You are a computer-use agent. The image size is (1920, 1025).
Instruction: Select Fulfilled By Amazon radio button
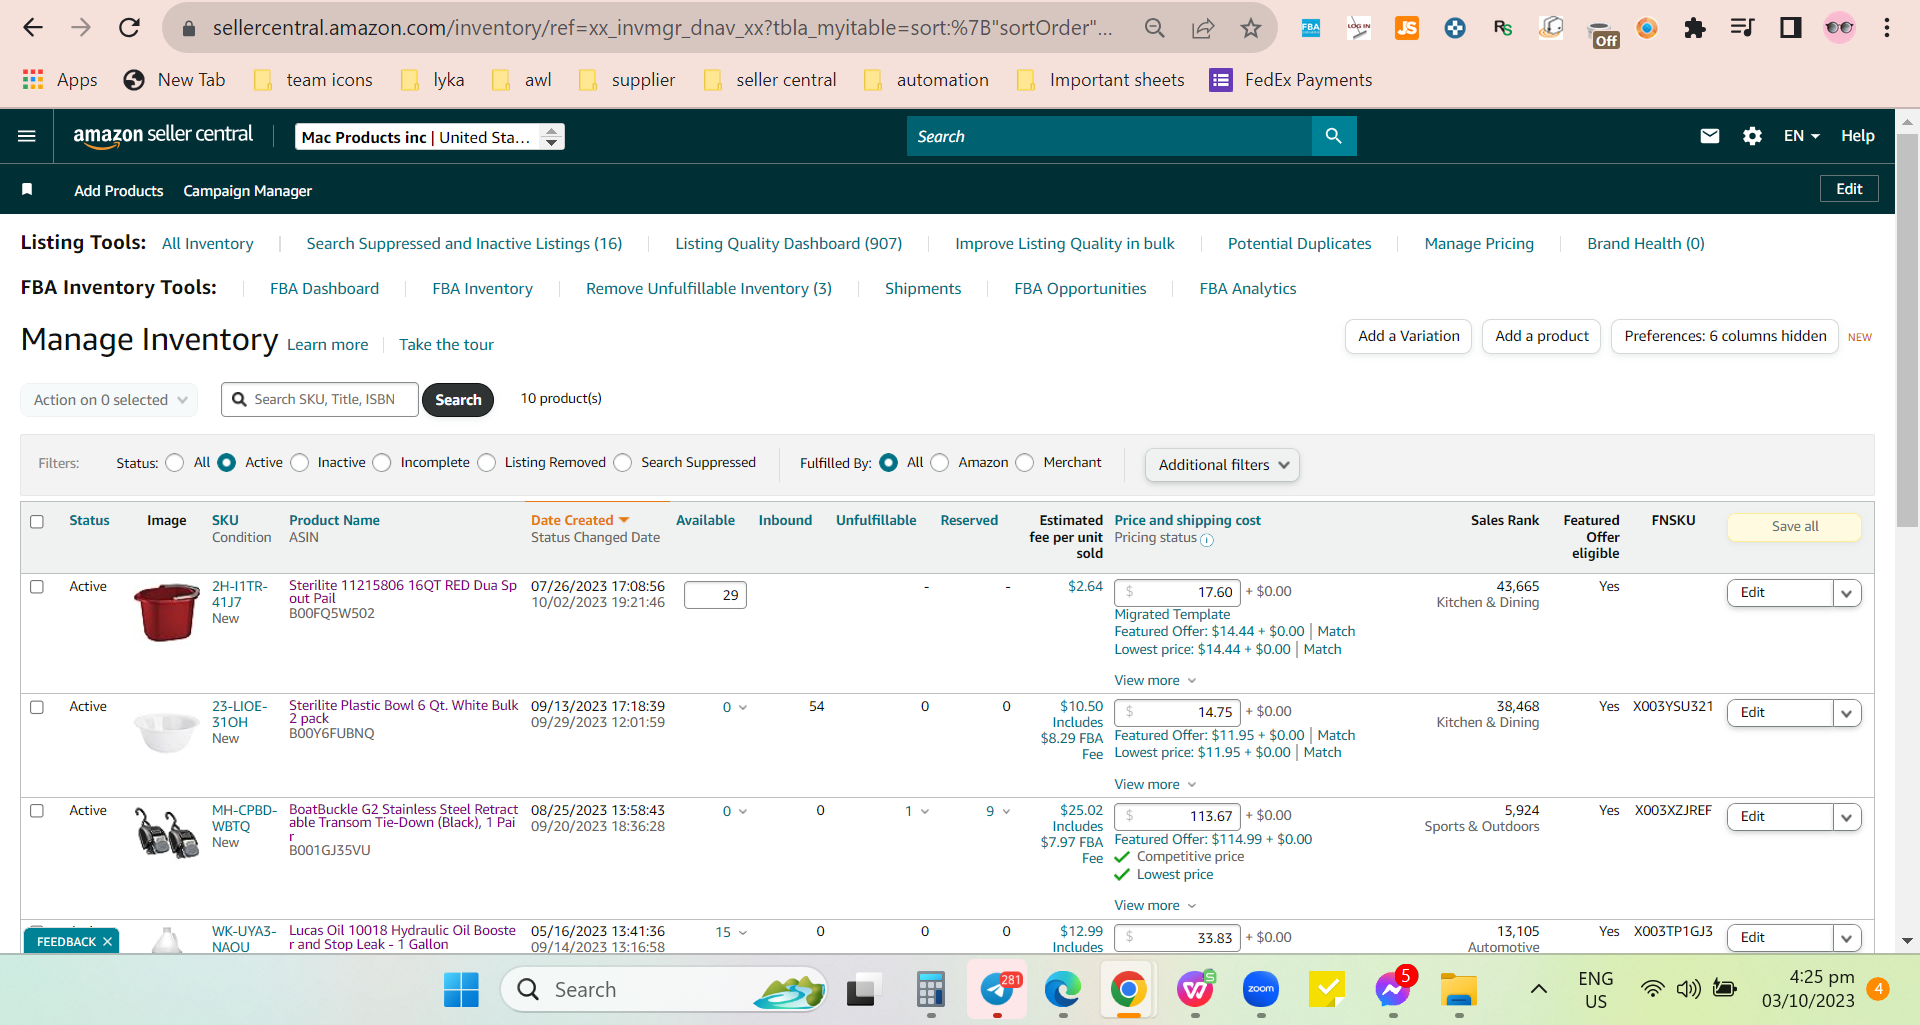940,463
